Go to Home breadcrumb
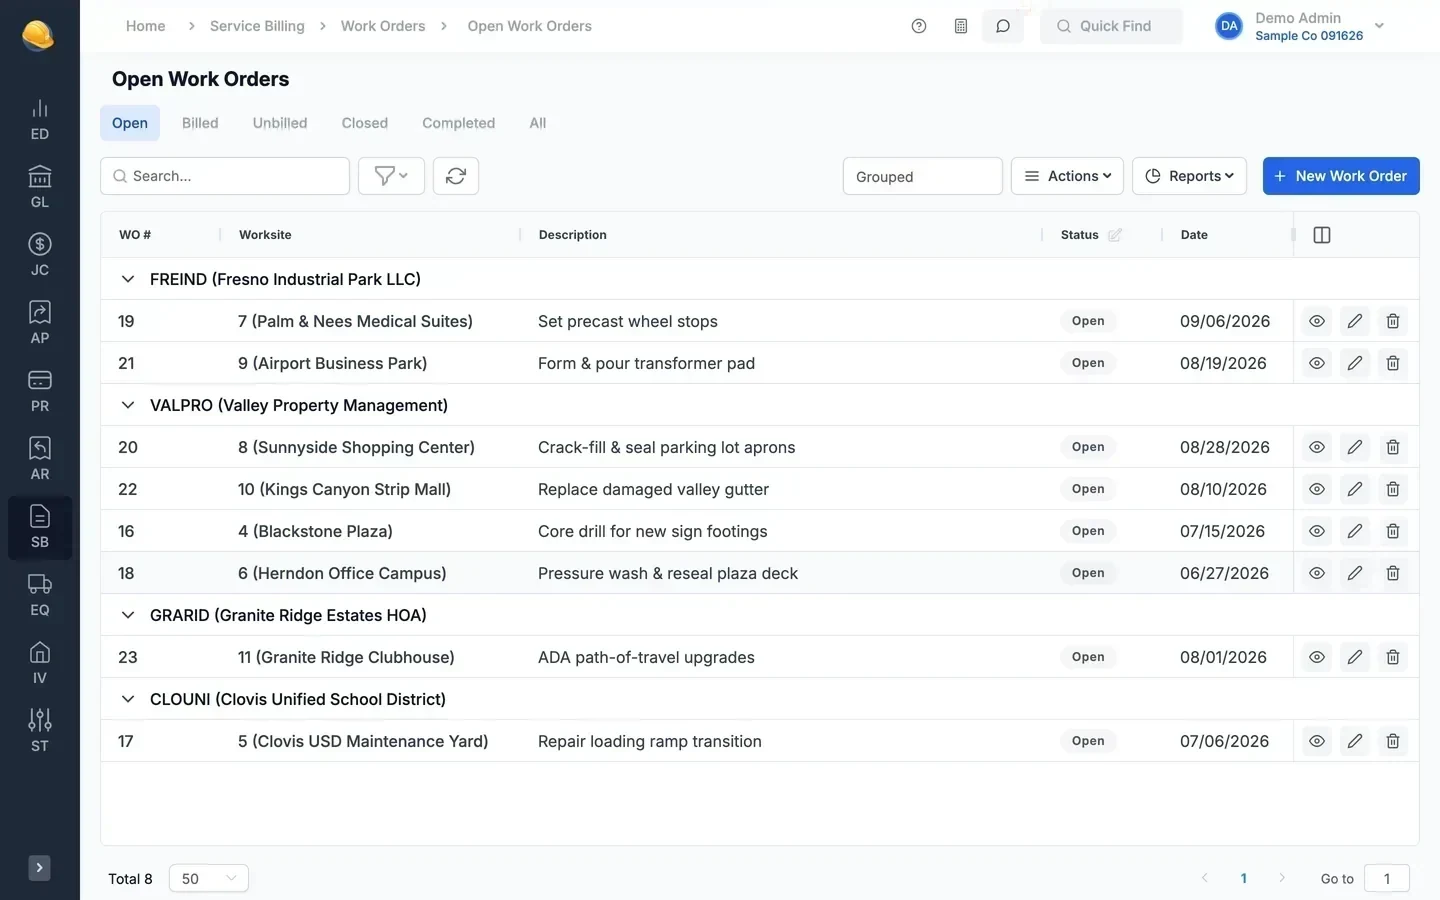1440x900 pixels. 146,26
